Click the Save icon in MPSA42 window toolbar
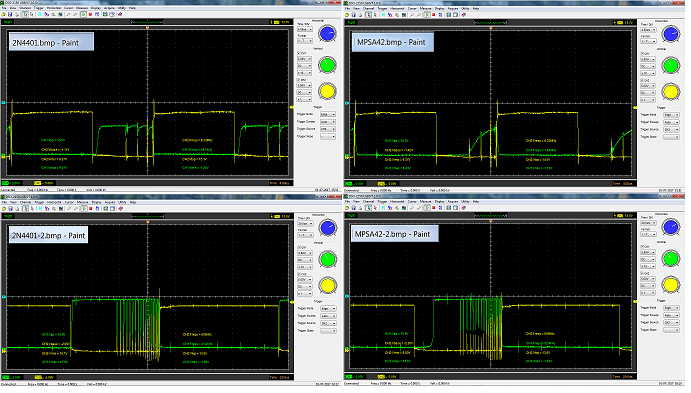The image size is (691, 393). click(353, 15)
